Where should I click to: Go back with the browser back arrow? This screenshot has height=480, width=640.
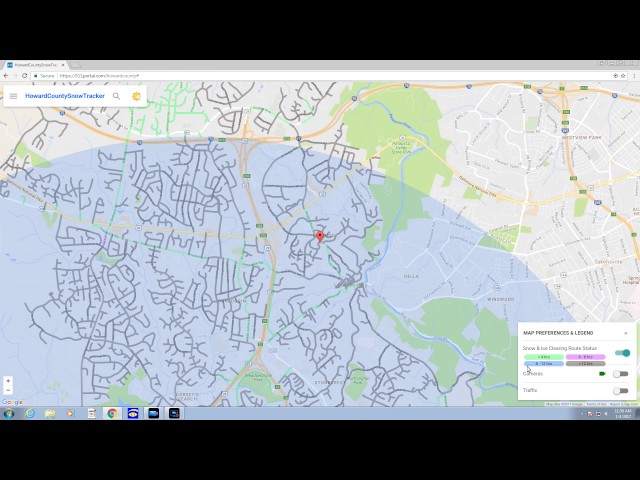(6, 76)
